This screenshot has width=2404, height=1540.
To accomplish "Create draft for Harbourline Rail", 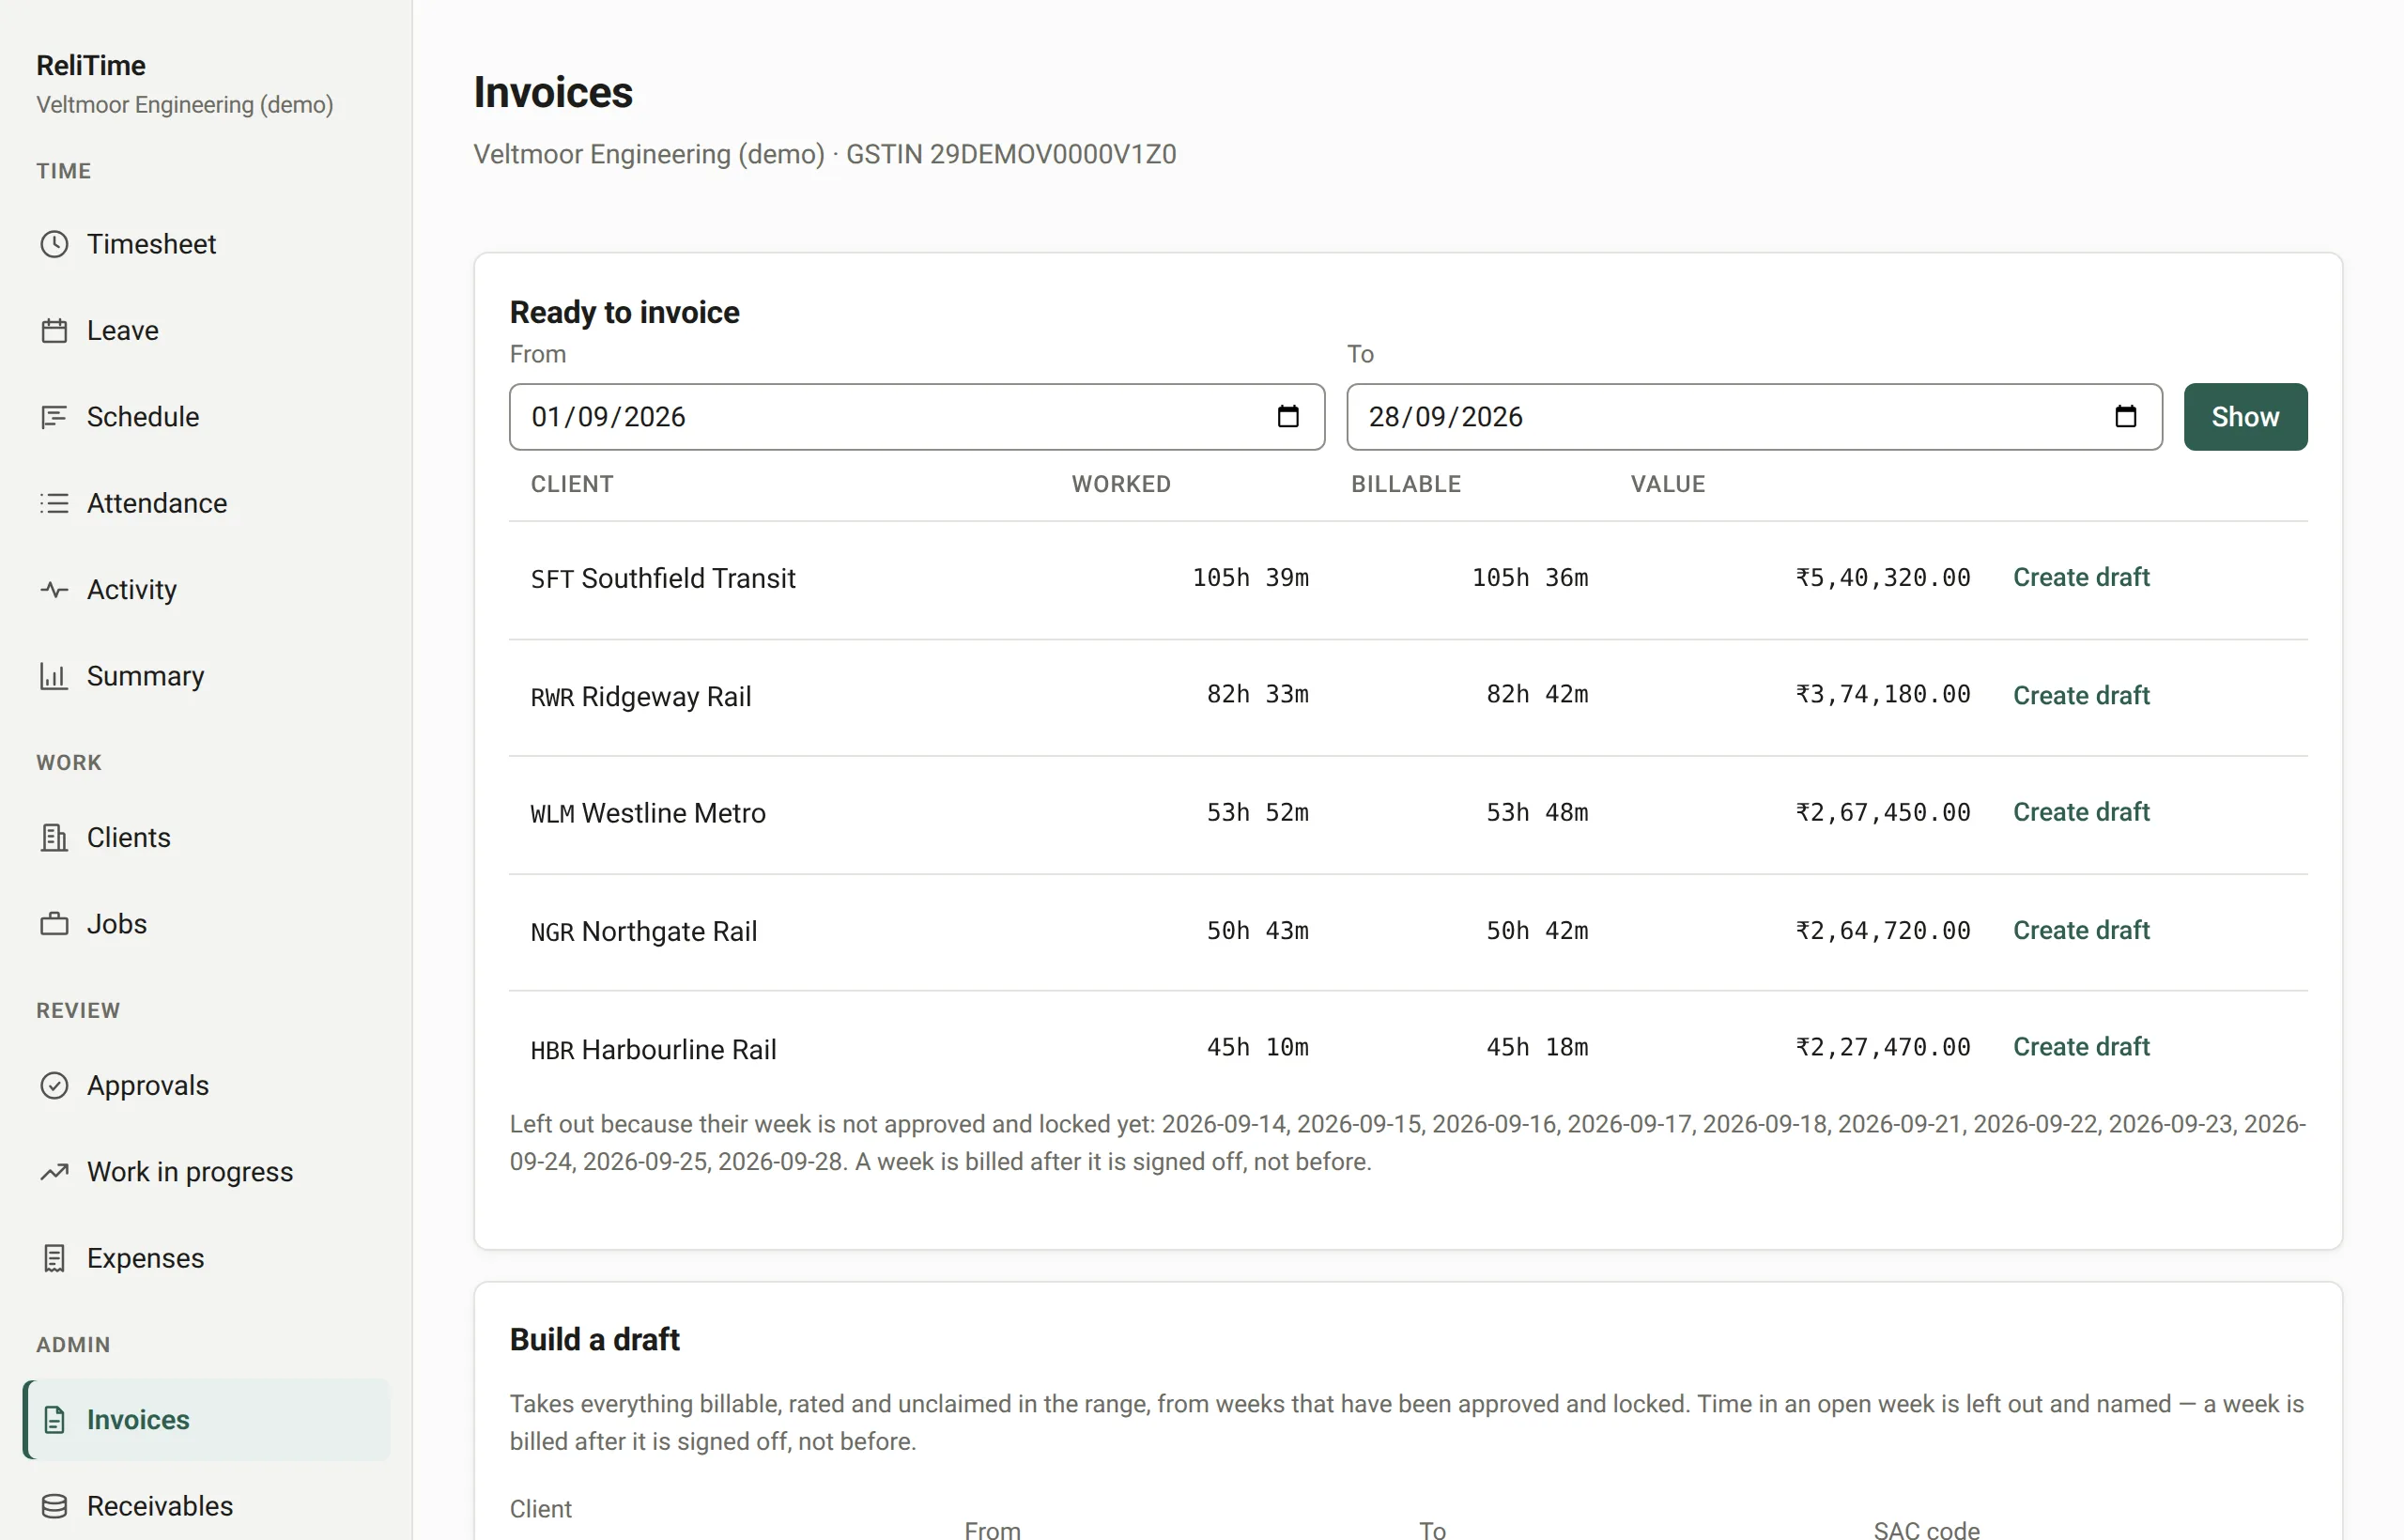I will pos(2081,1048).
